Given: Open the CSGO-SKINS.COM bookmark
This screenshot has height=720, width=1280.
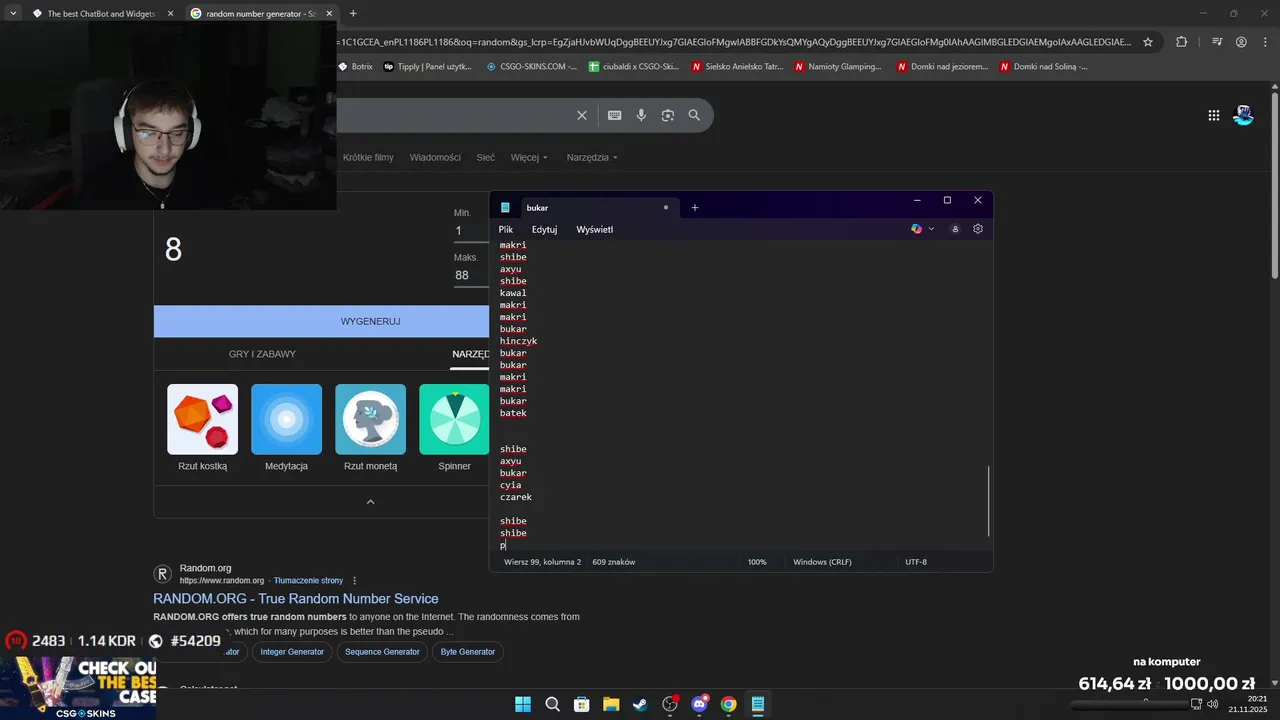Looking at the screenshot, I should point(531,67).
